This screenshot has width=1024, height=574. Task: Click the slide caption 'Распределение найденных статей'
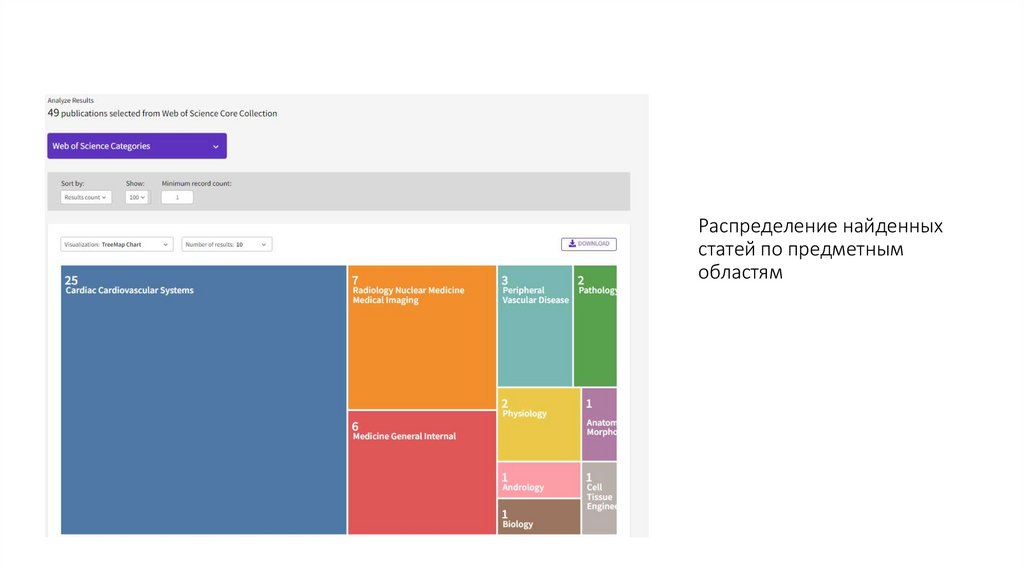820,249
